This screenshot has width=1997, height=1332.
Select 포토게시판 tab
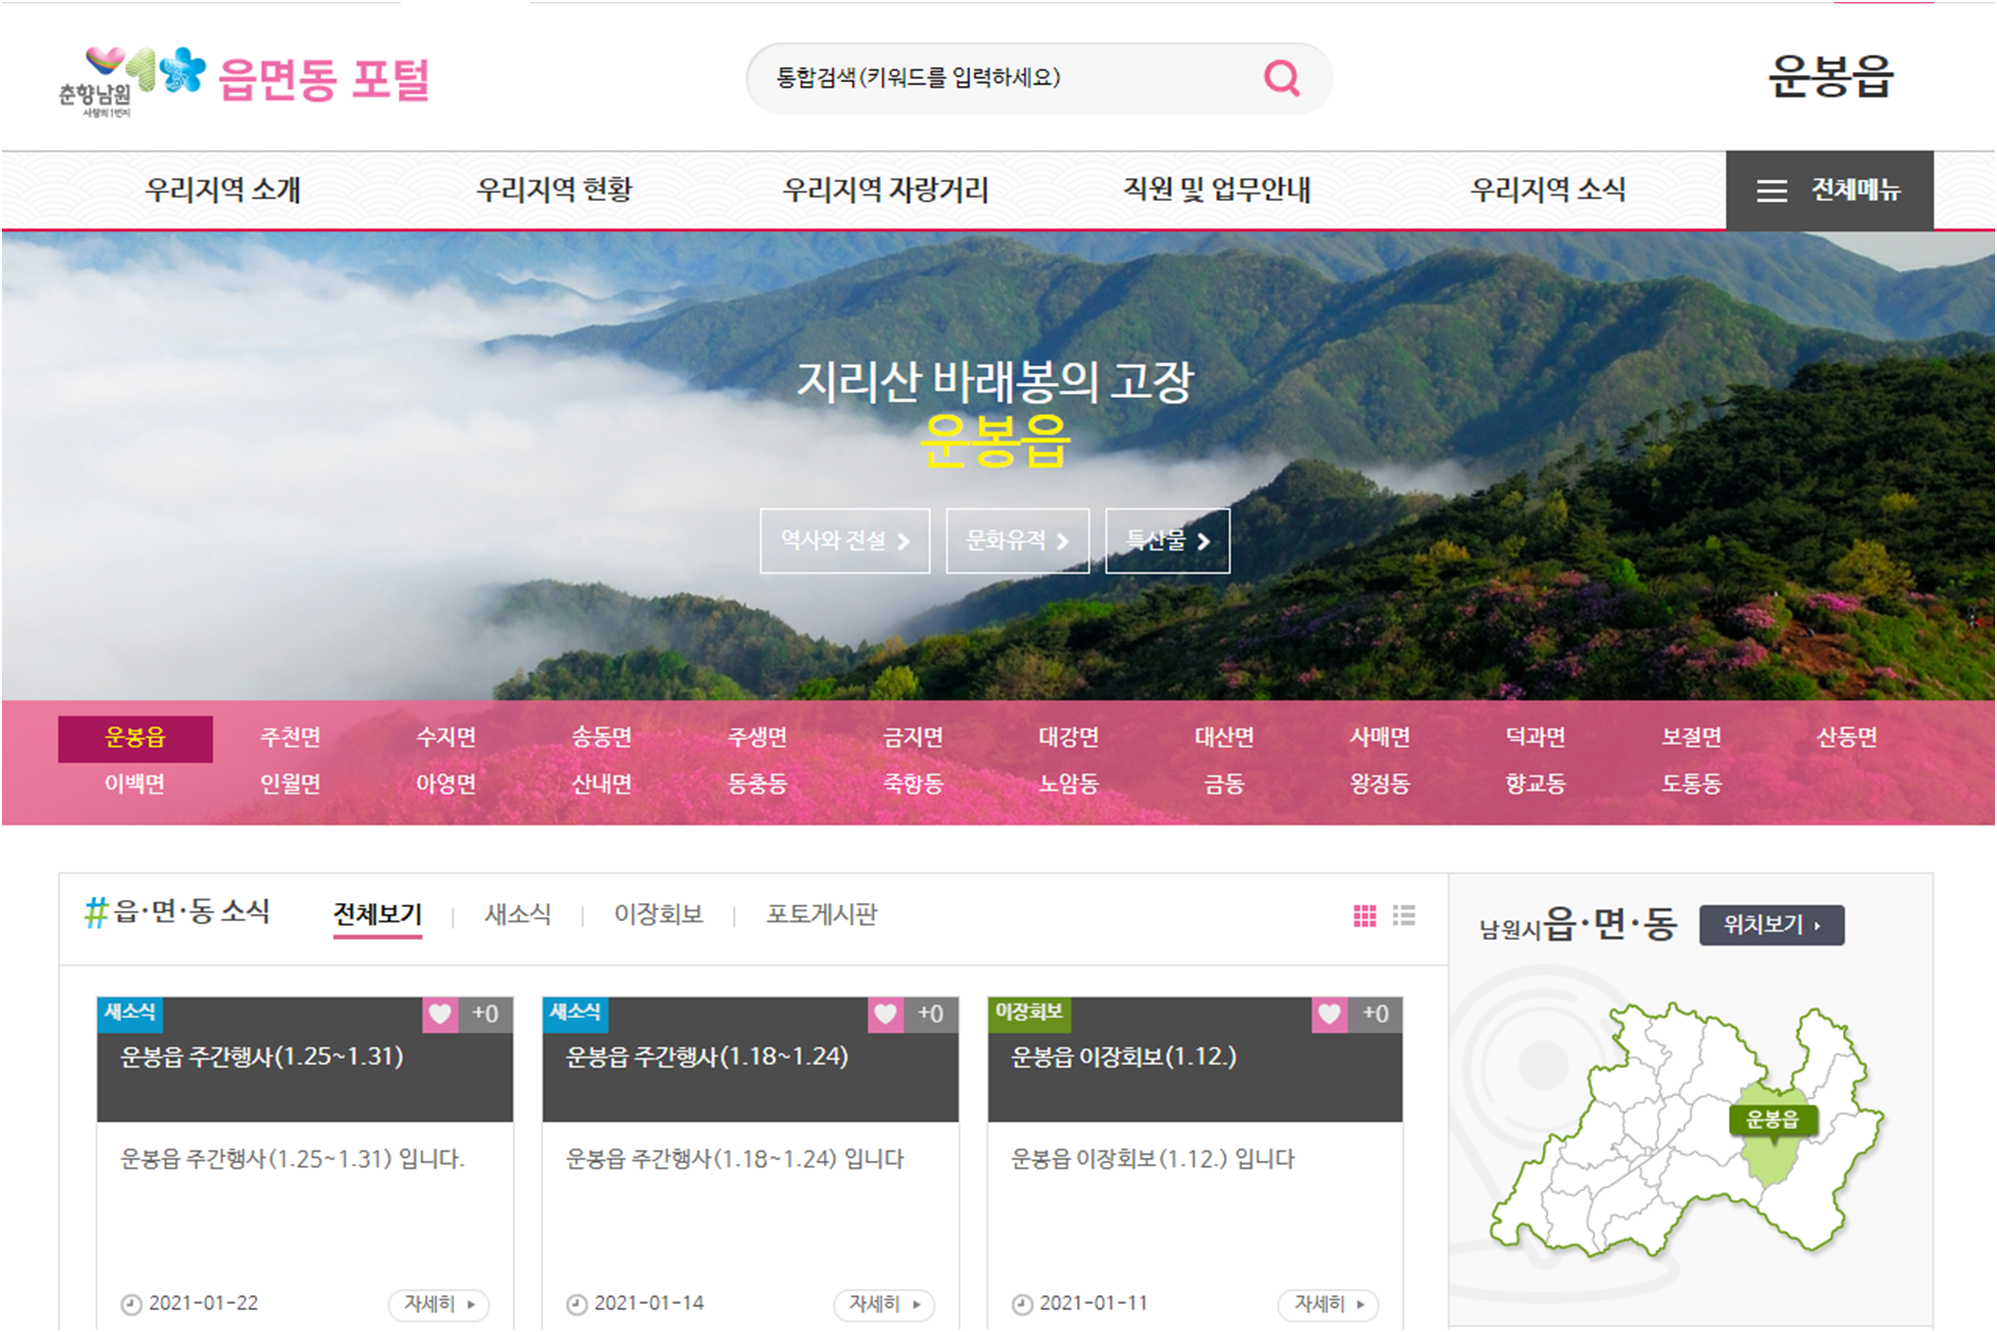821,914
